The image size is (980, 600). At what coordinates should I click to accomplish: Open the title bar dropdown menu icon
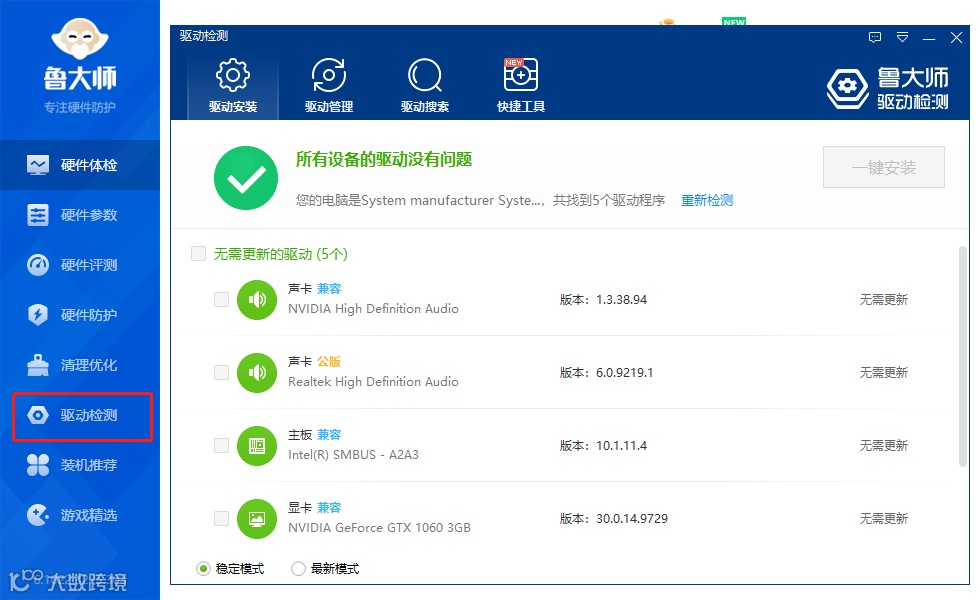[902, 38]
